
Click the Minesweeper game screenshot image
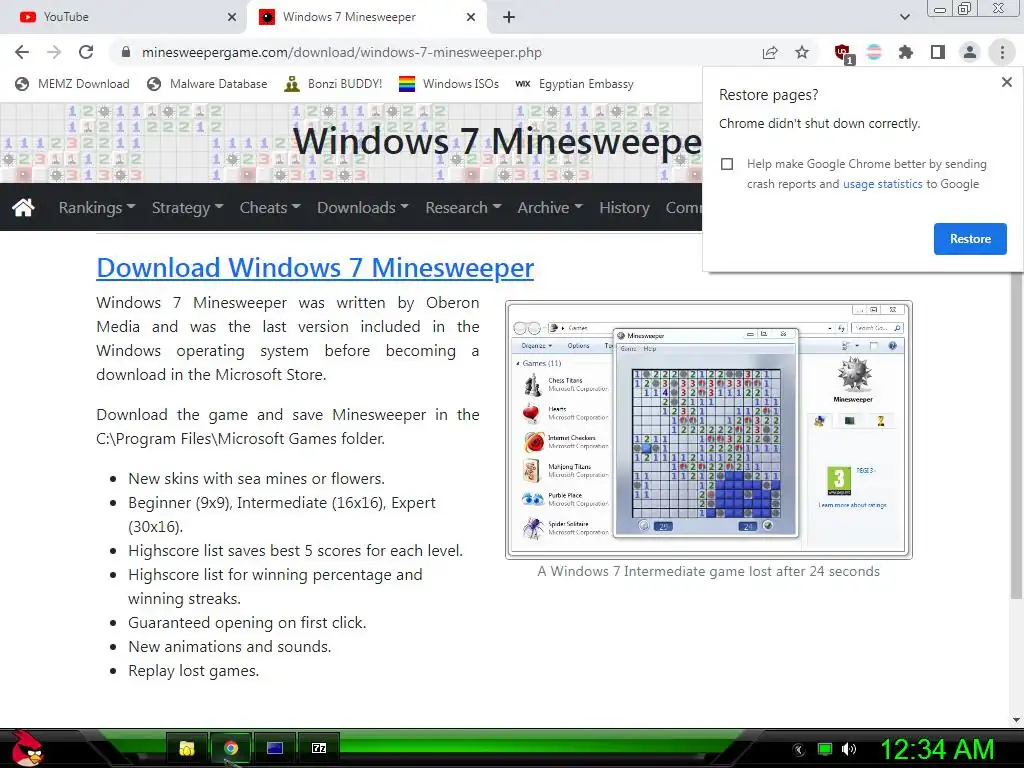point(709,430)
